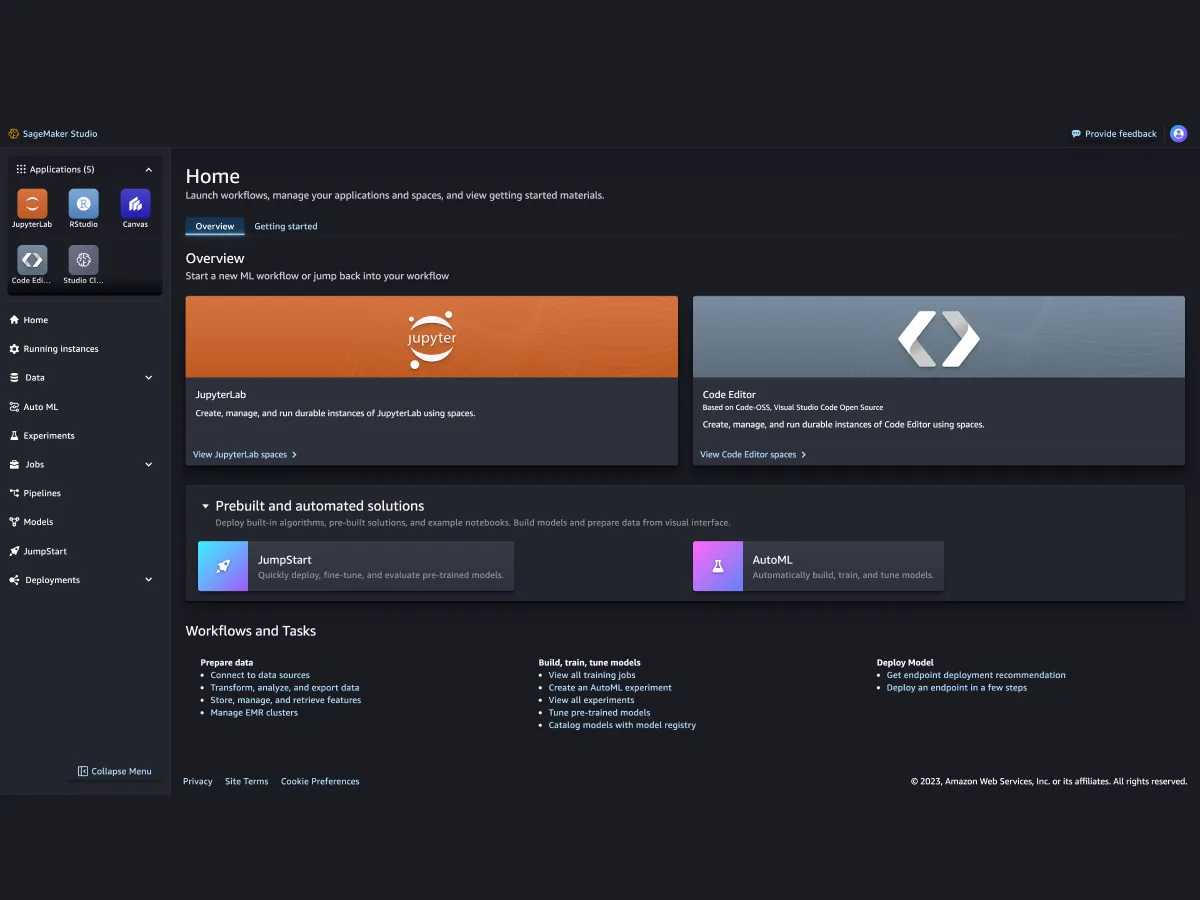Select the JumpStart rocket icon
Viewport: 1200px width, 900px height.
point(222,566)
